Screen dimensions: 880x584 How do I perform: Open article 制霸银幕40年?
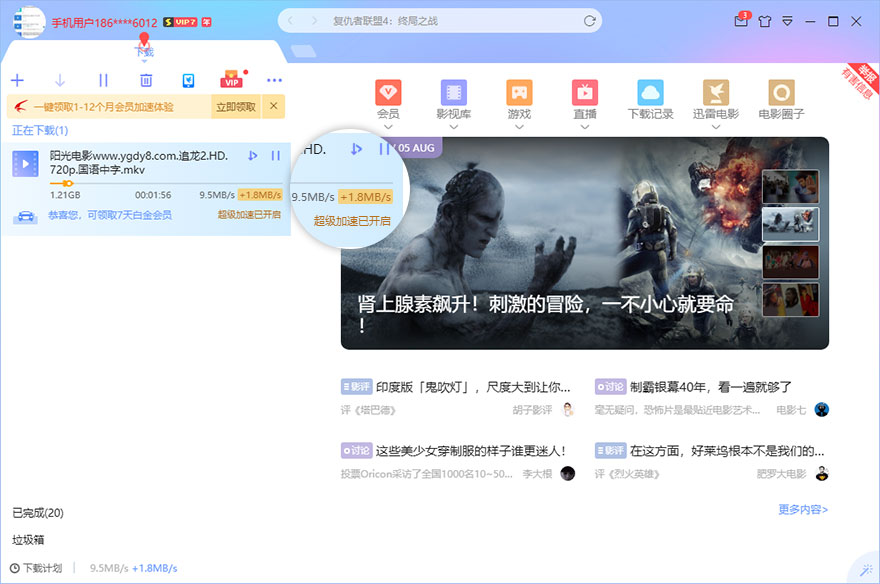(711, 387)
